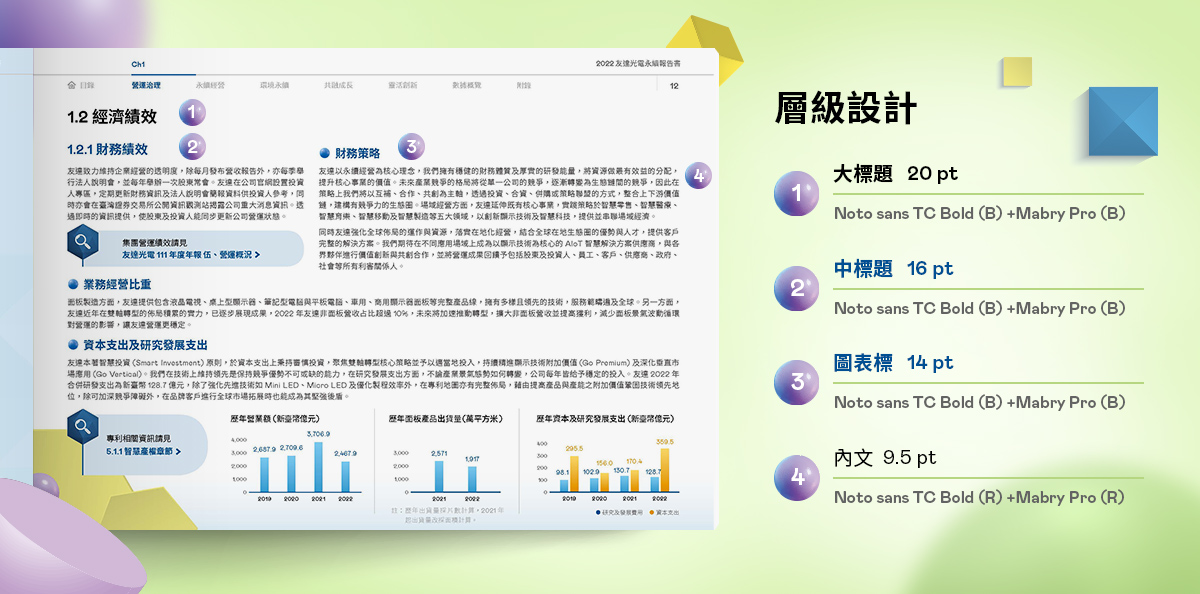Click the circled 3 marker beside 財務策略 heading
This screenshot has width=1200, height=594.
(411, 146)
